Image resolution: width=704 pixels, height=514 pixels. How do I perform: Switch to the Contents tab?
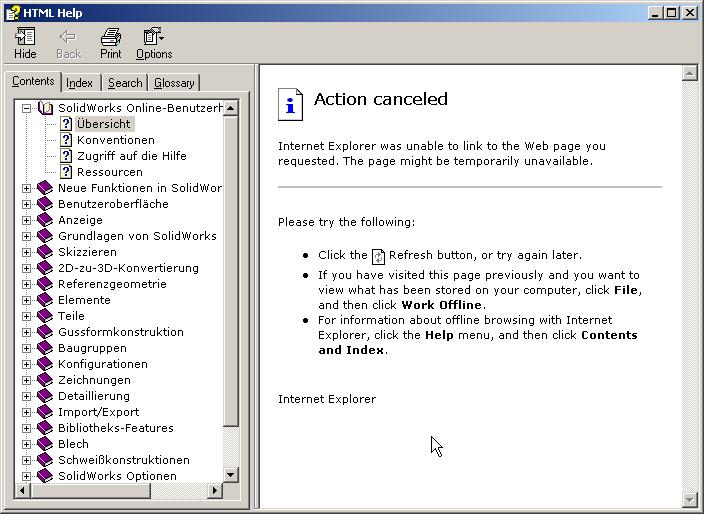33,81
